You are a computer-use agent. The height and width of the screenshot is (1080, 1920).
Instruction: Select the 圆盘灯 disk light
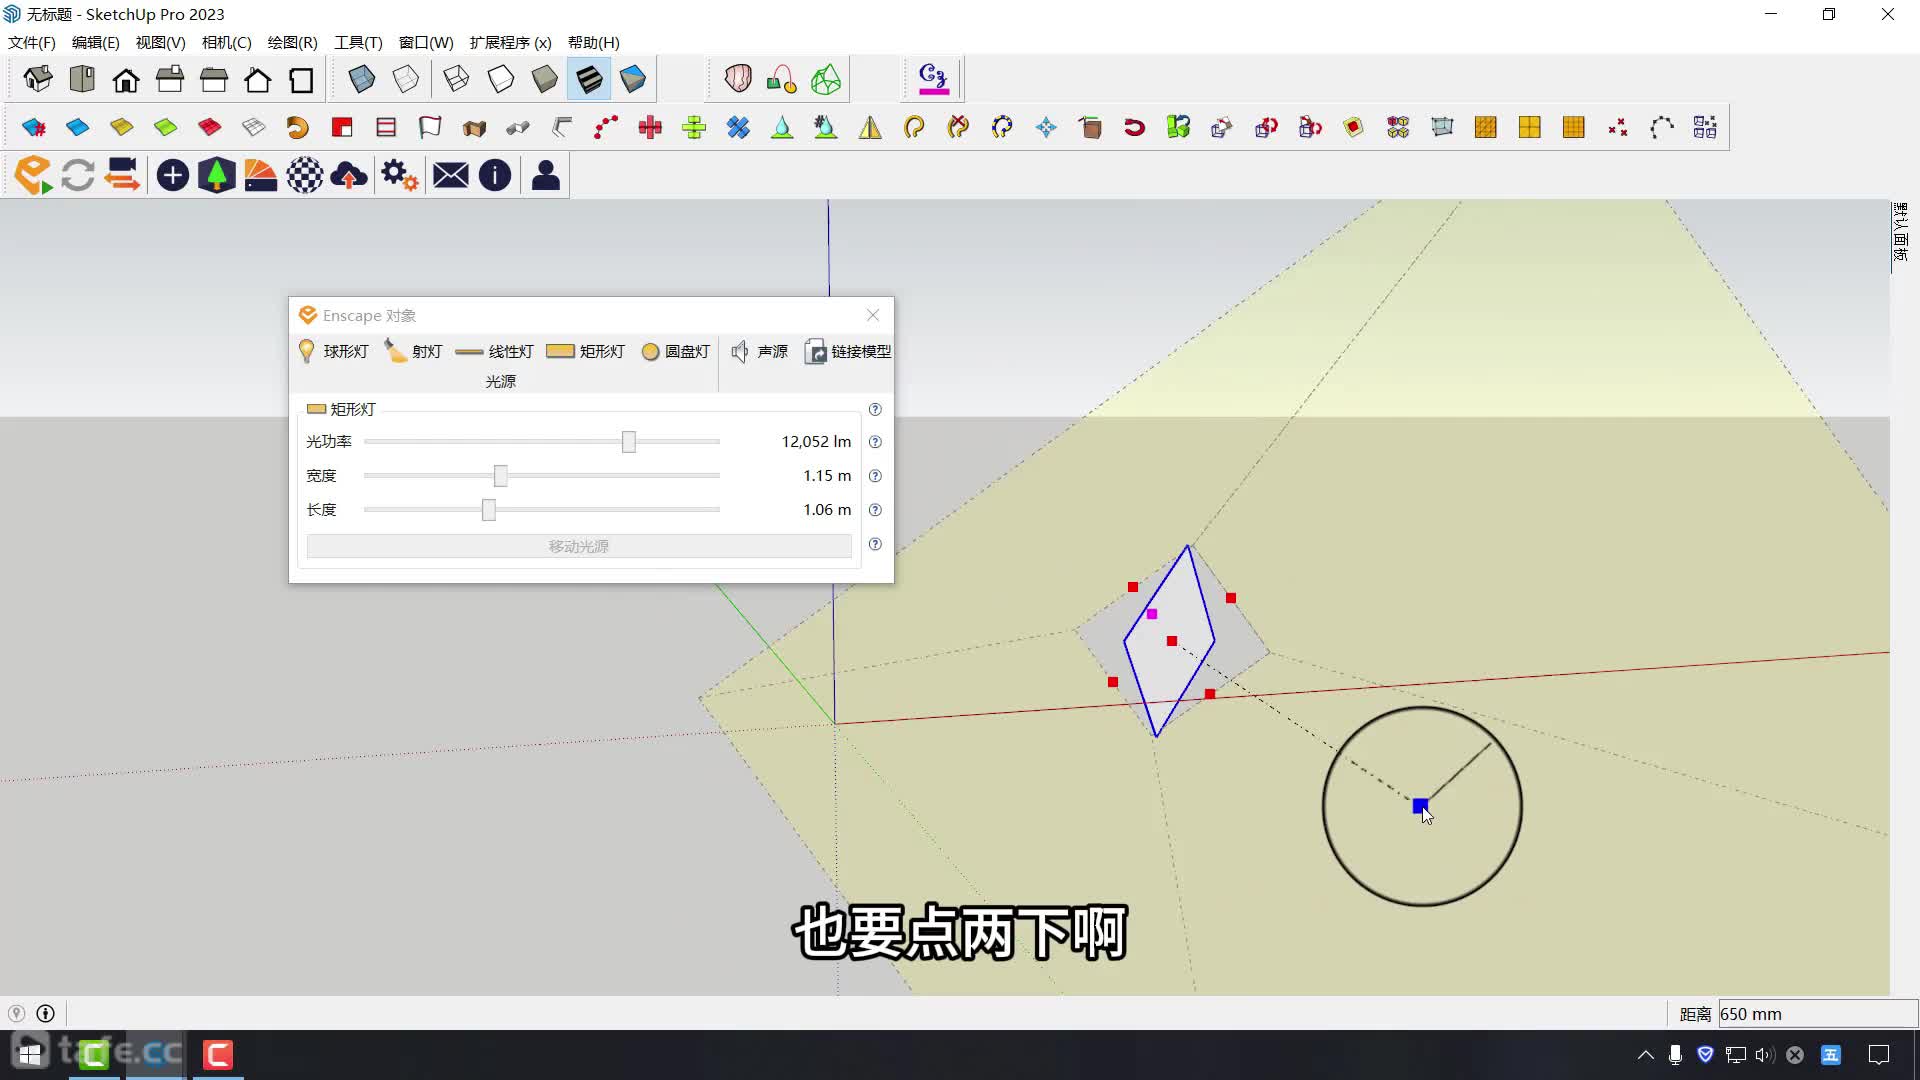click(676, 351)
